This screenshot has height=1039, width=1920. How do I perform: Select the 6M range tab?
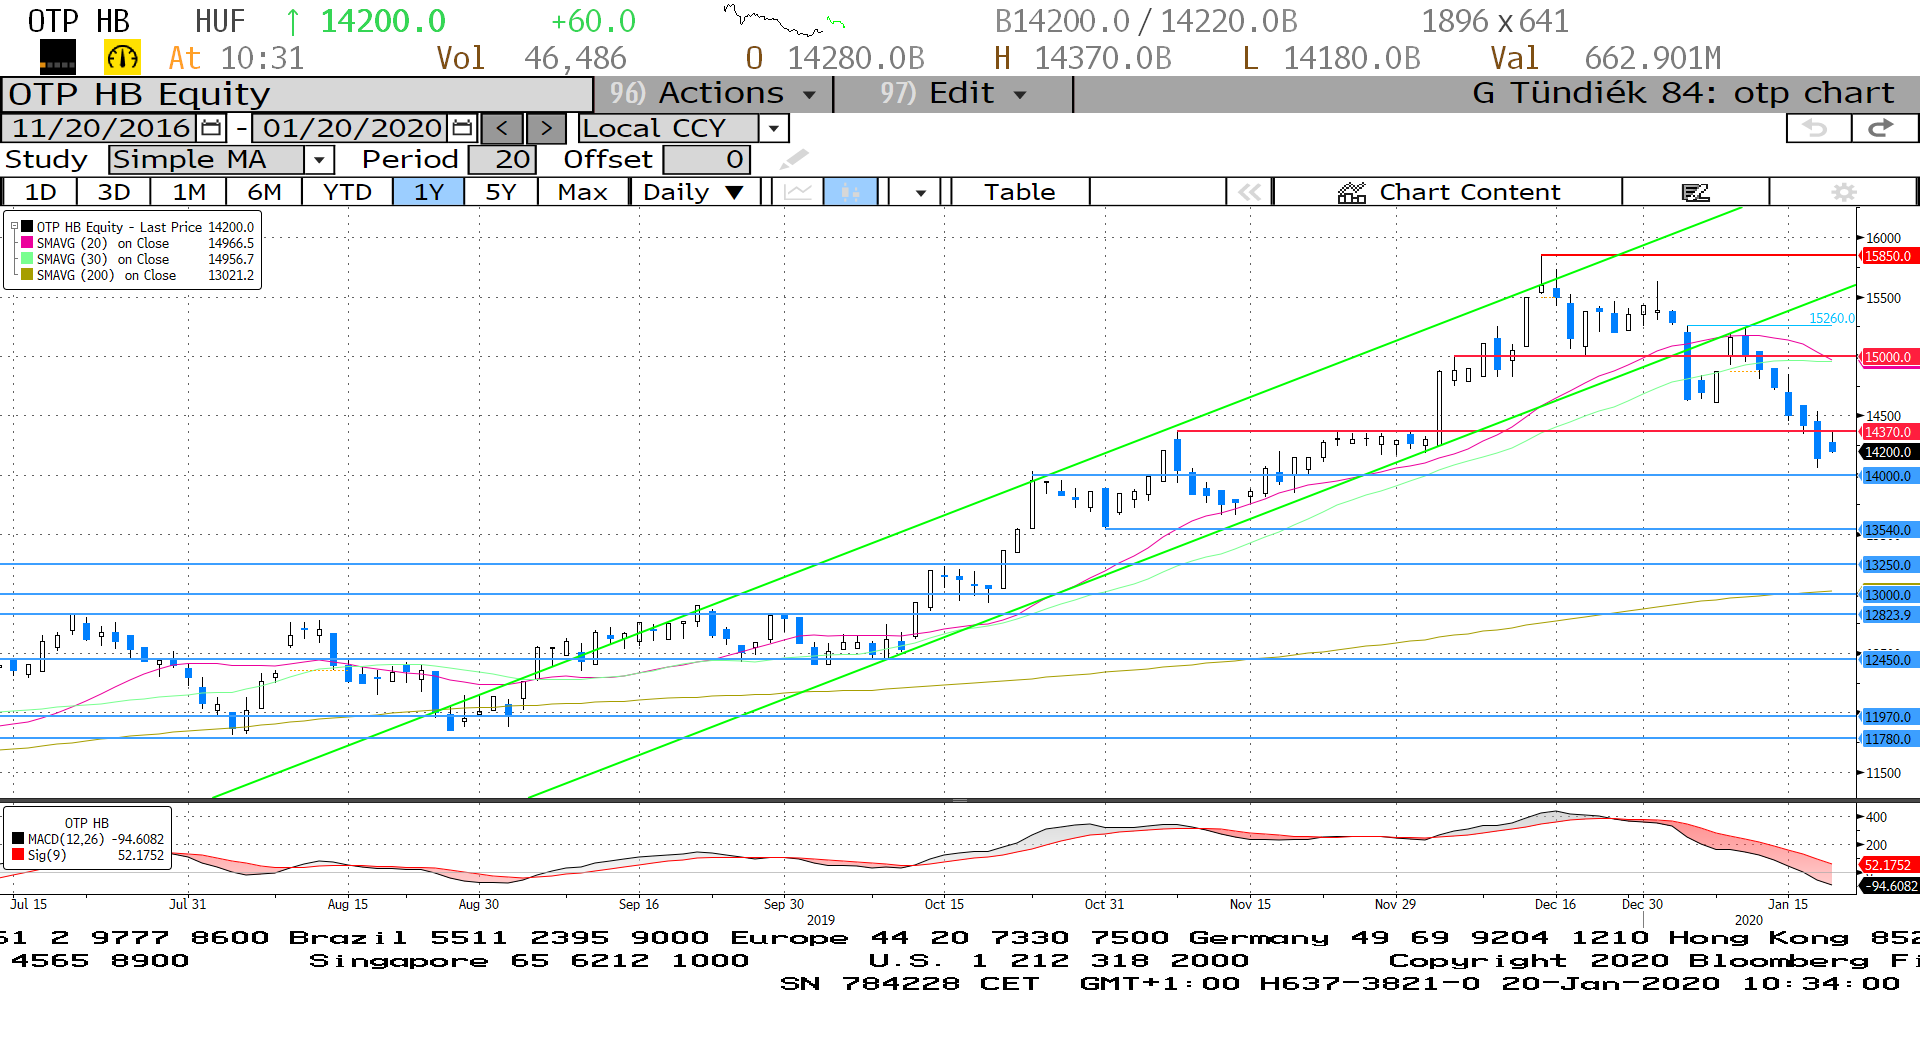coord(264,192)
